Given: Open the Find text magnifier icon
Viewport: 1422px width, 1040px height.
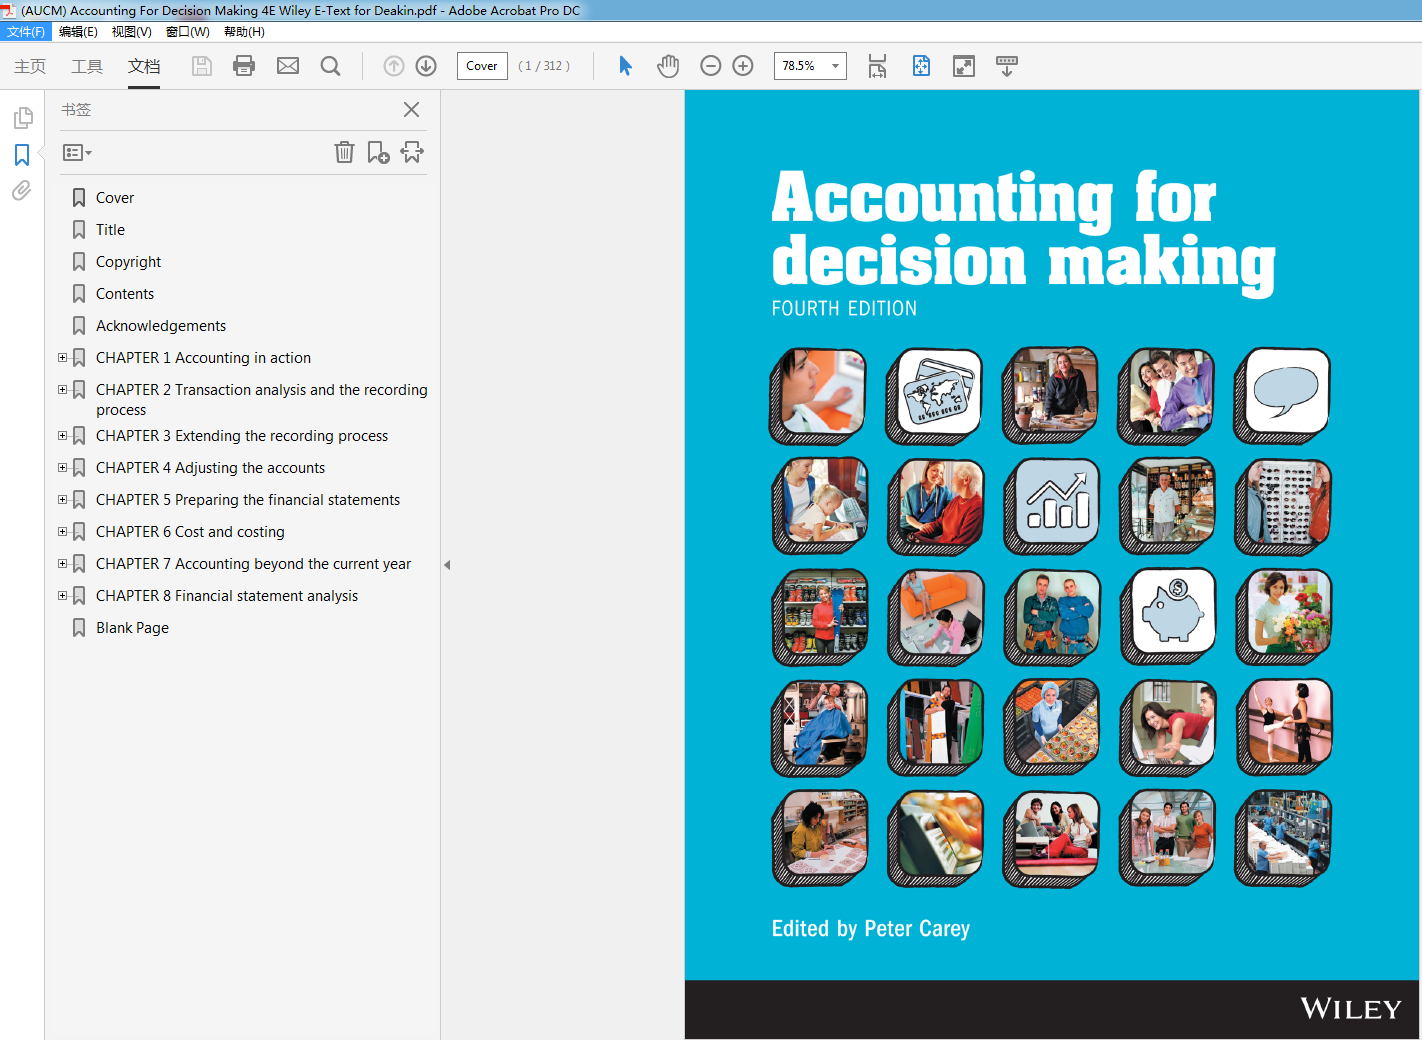Looking at the screenshot, I should point(330,66).
